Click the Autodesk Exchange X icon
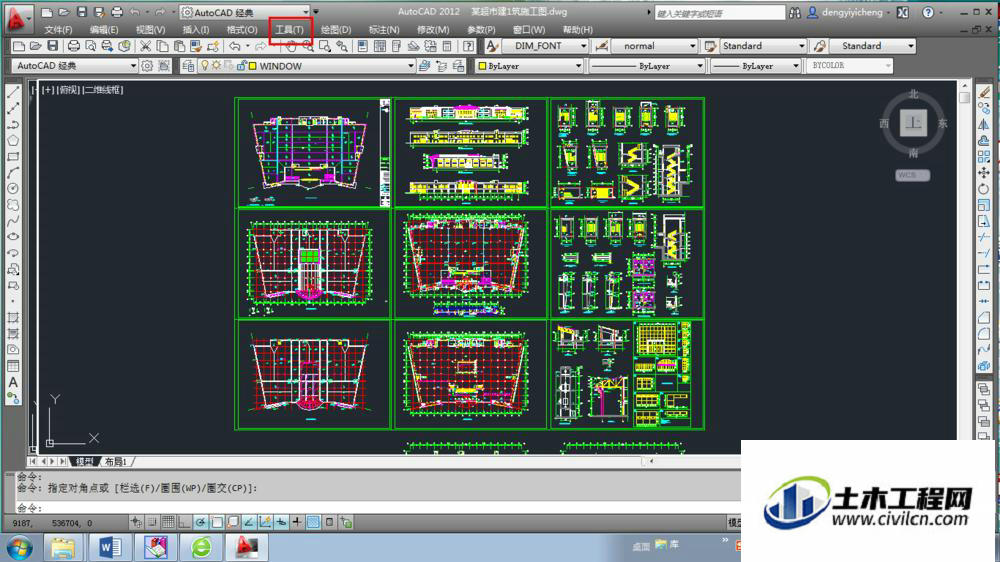 (902, 12)
